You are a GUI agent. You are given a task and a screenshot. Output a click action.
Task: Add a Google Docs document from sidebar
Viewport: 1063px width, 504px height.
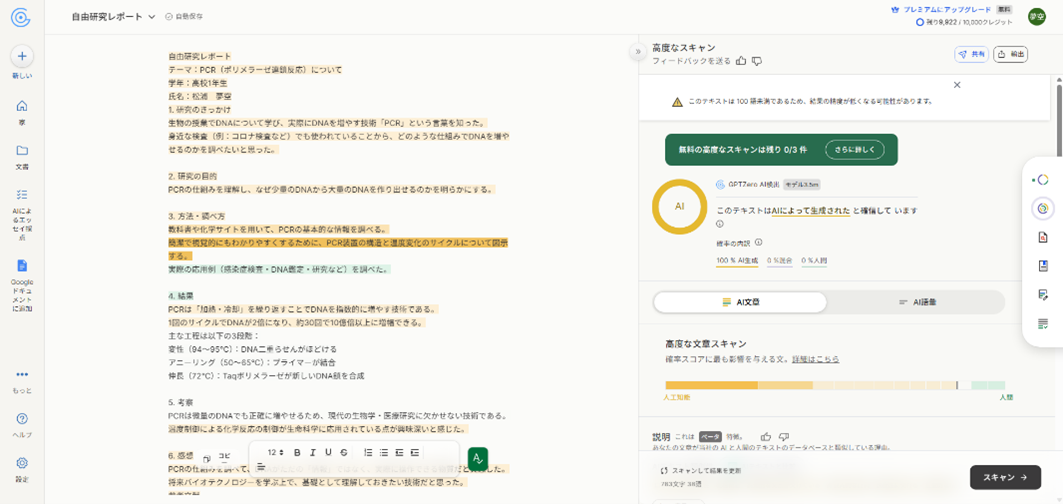[x=22, y=266]
